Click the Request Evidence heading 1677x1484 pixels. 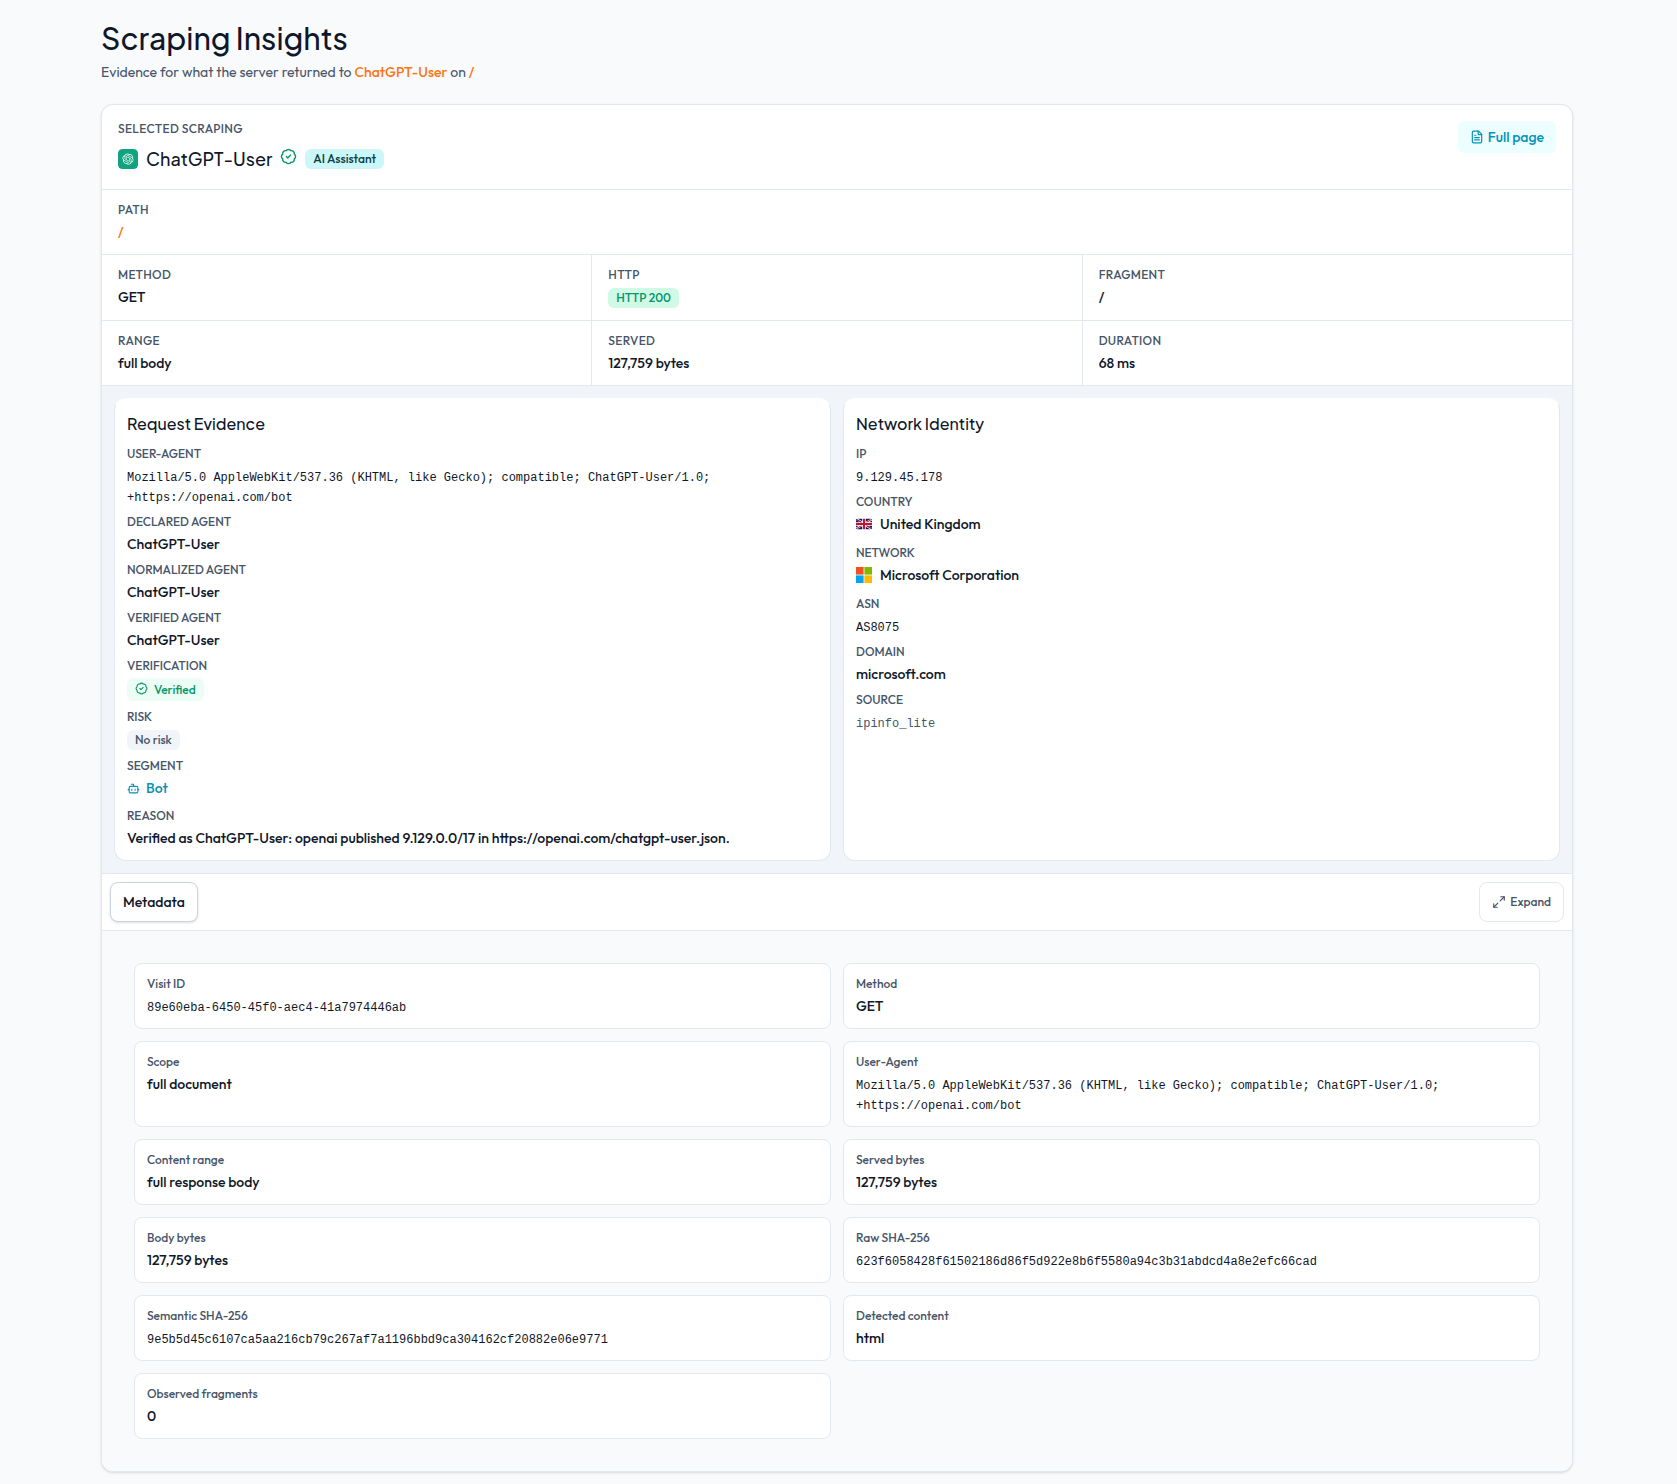click(196, 424)
